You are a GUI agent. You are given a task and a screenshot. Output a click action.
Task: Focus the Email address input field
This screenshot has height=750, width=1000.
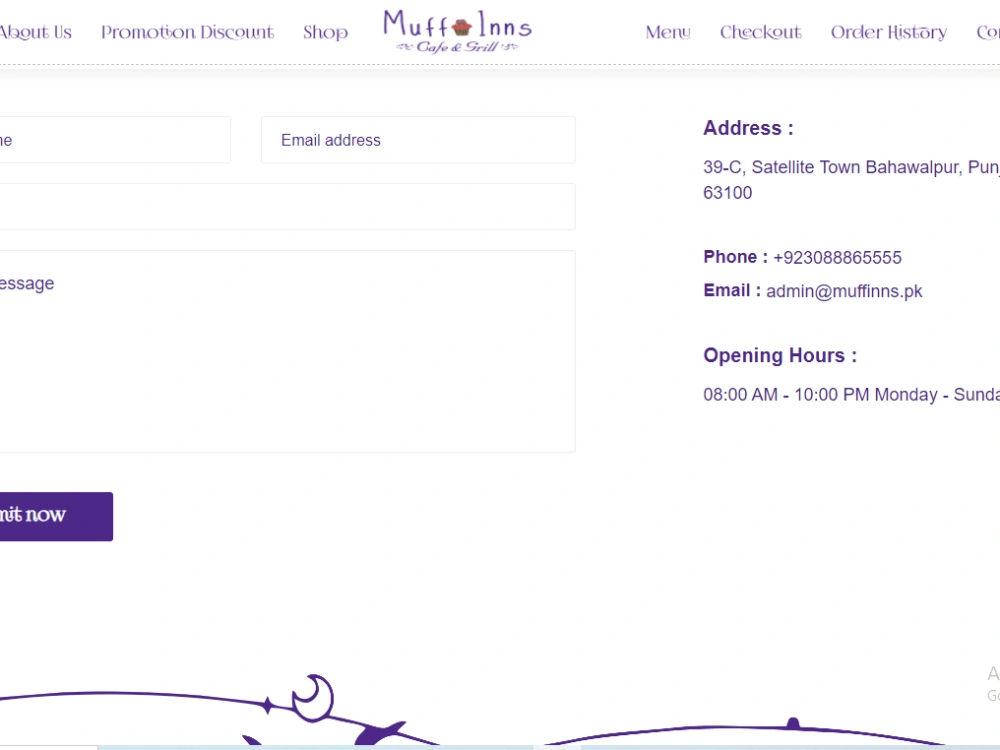(418, 140)
